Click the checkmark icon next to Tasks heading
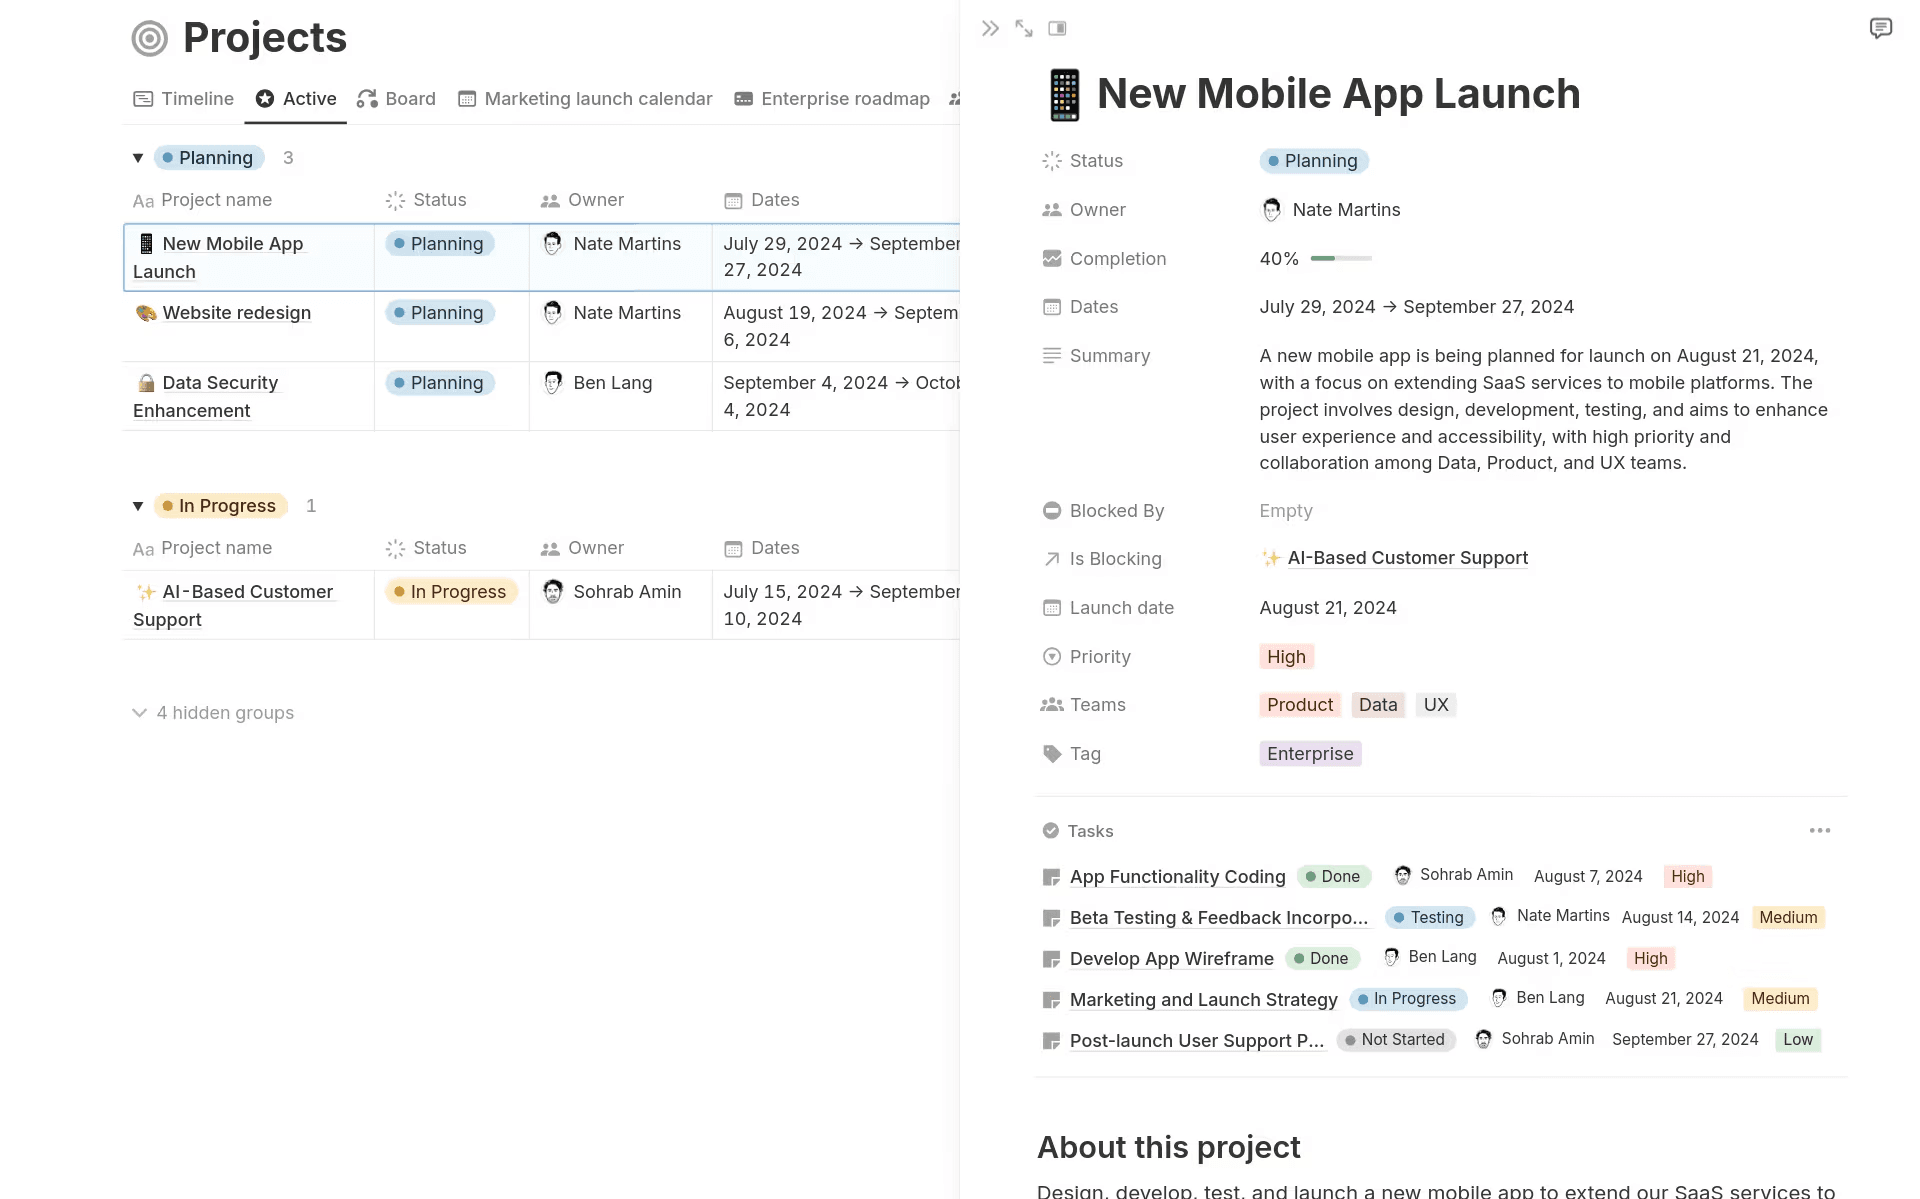 tap(1051, 830)
